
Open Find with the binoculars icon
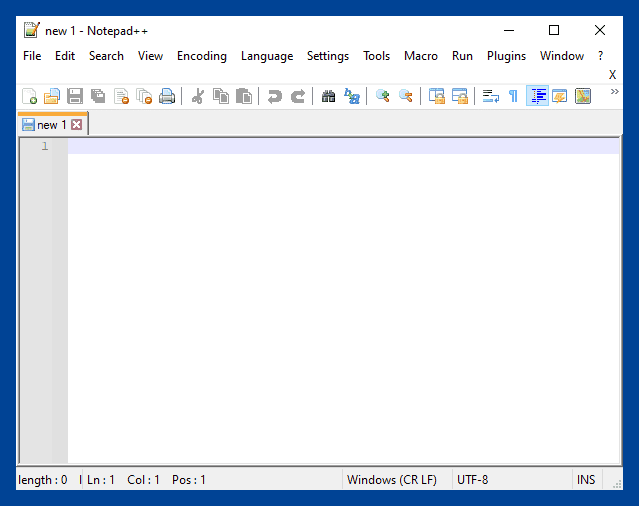click(x=328, y=97)
